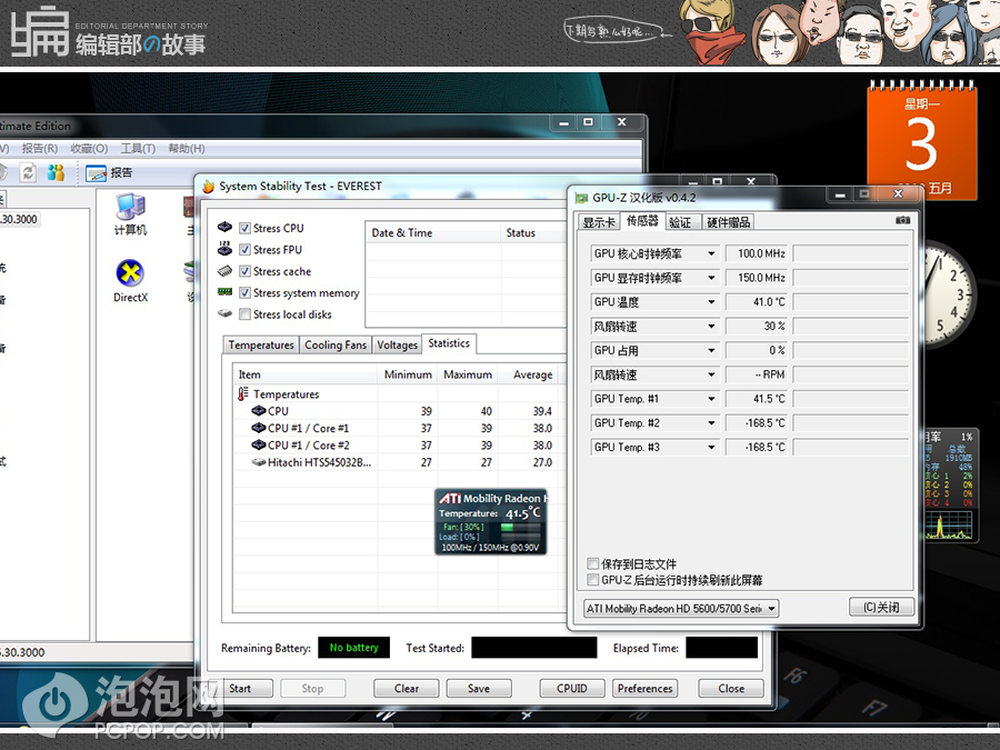Switch to the Voltages tab
1000x750 pixels.
click(x=397, y=345)
